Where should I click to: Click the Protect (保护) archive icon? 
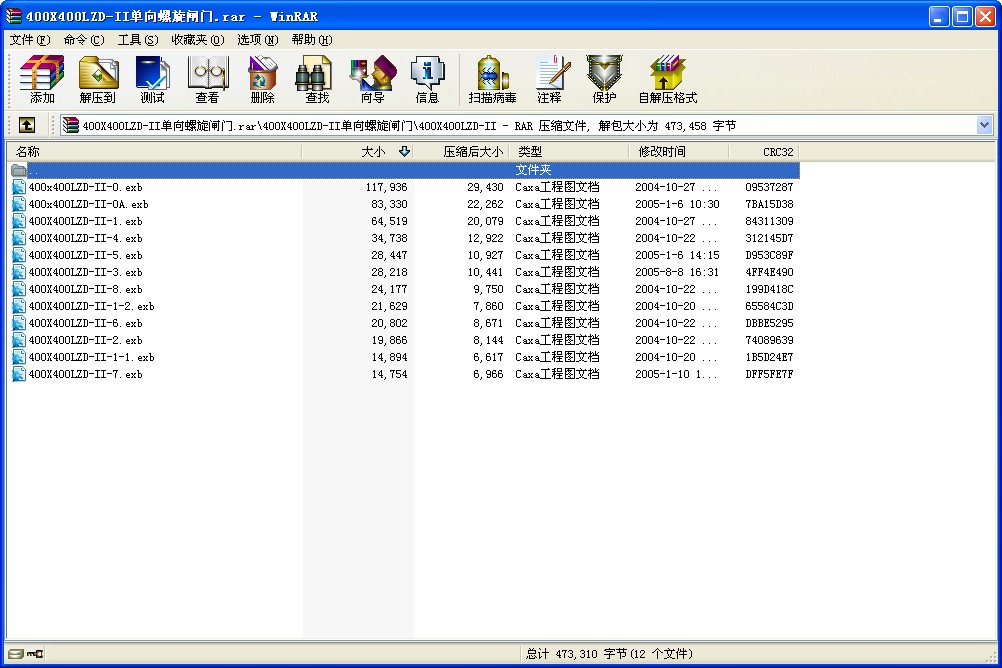click(604, 79)
